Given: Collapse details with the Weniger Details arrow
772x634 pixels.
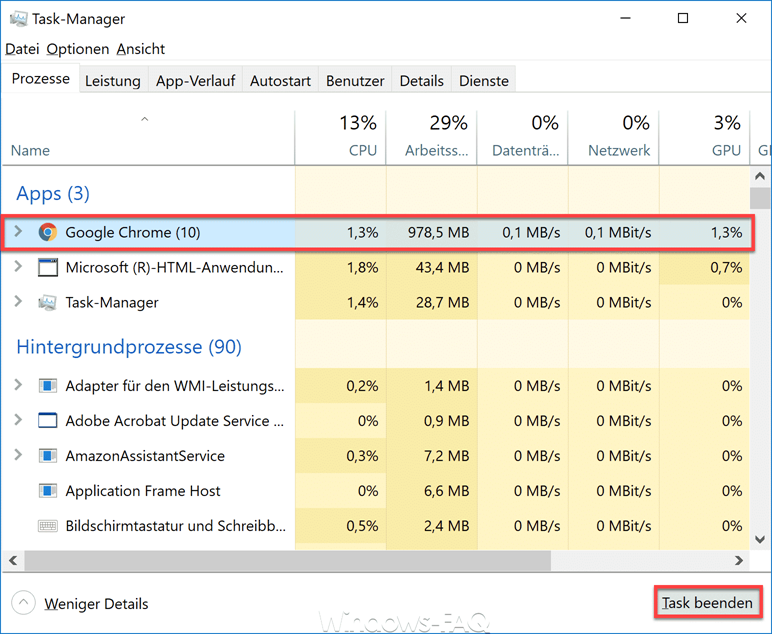Looking at the screenshot, I should (24, 603).
